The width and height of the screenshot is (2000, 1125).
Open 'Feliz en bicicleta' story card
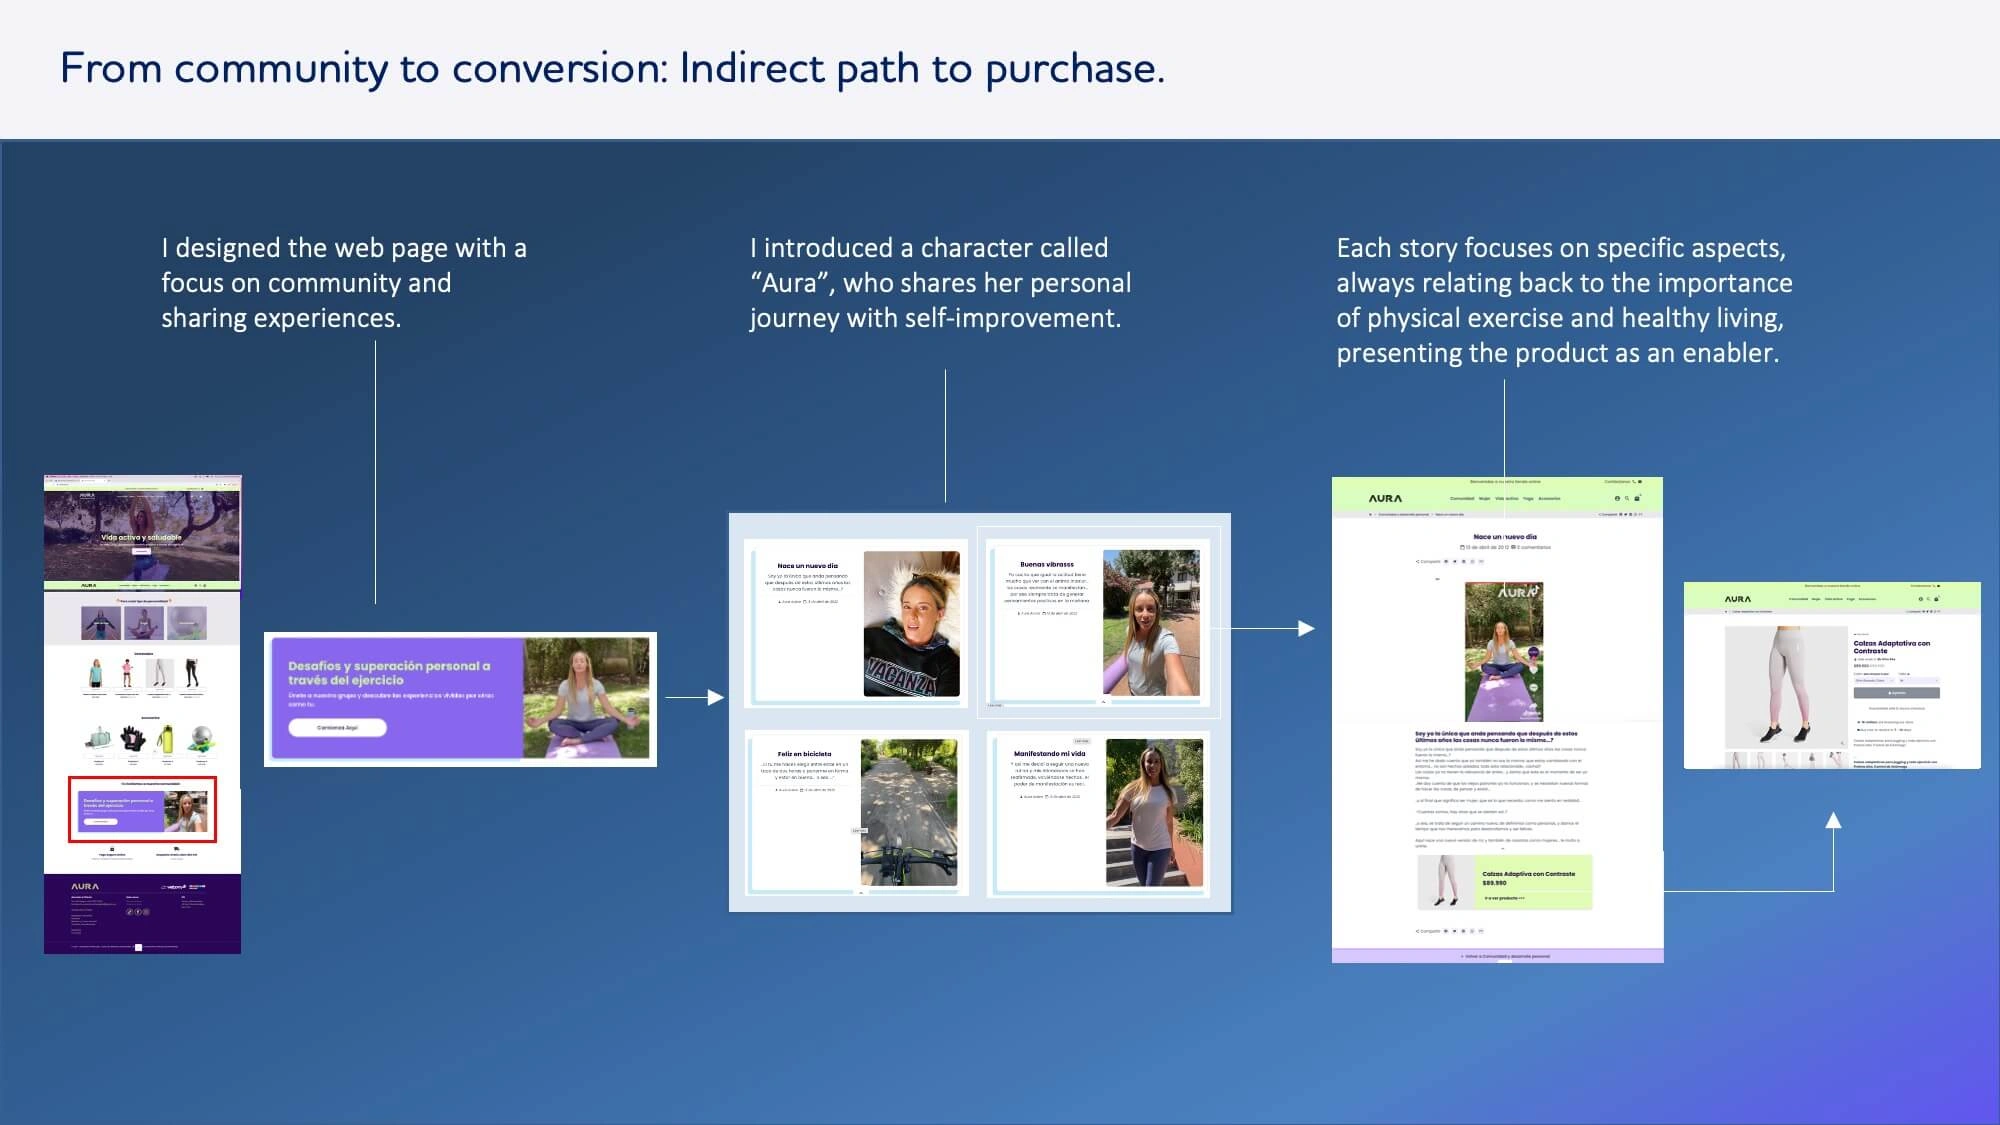pos(804,754)
